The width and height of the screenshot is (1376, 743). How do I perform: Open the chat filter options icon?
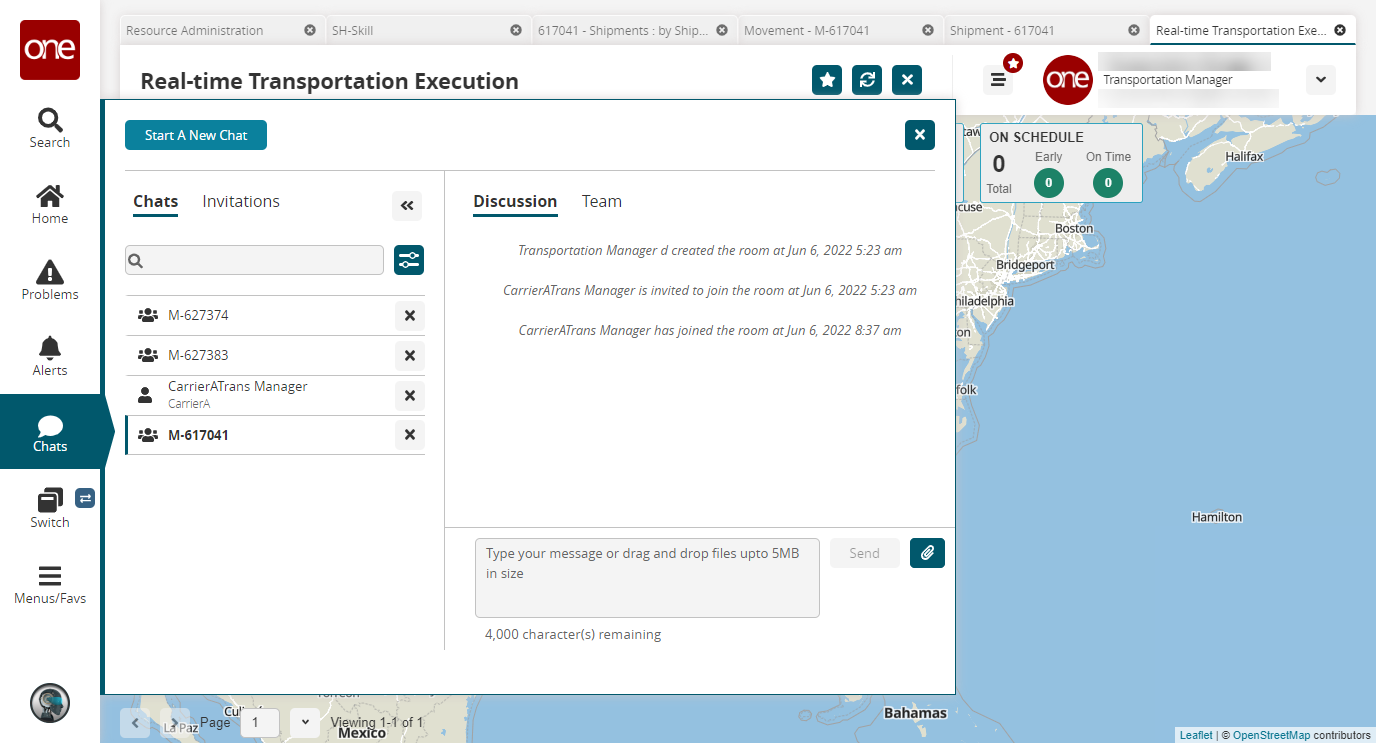pos(409,260)
